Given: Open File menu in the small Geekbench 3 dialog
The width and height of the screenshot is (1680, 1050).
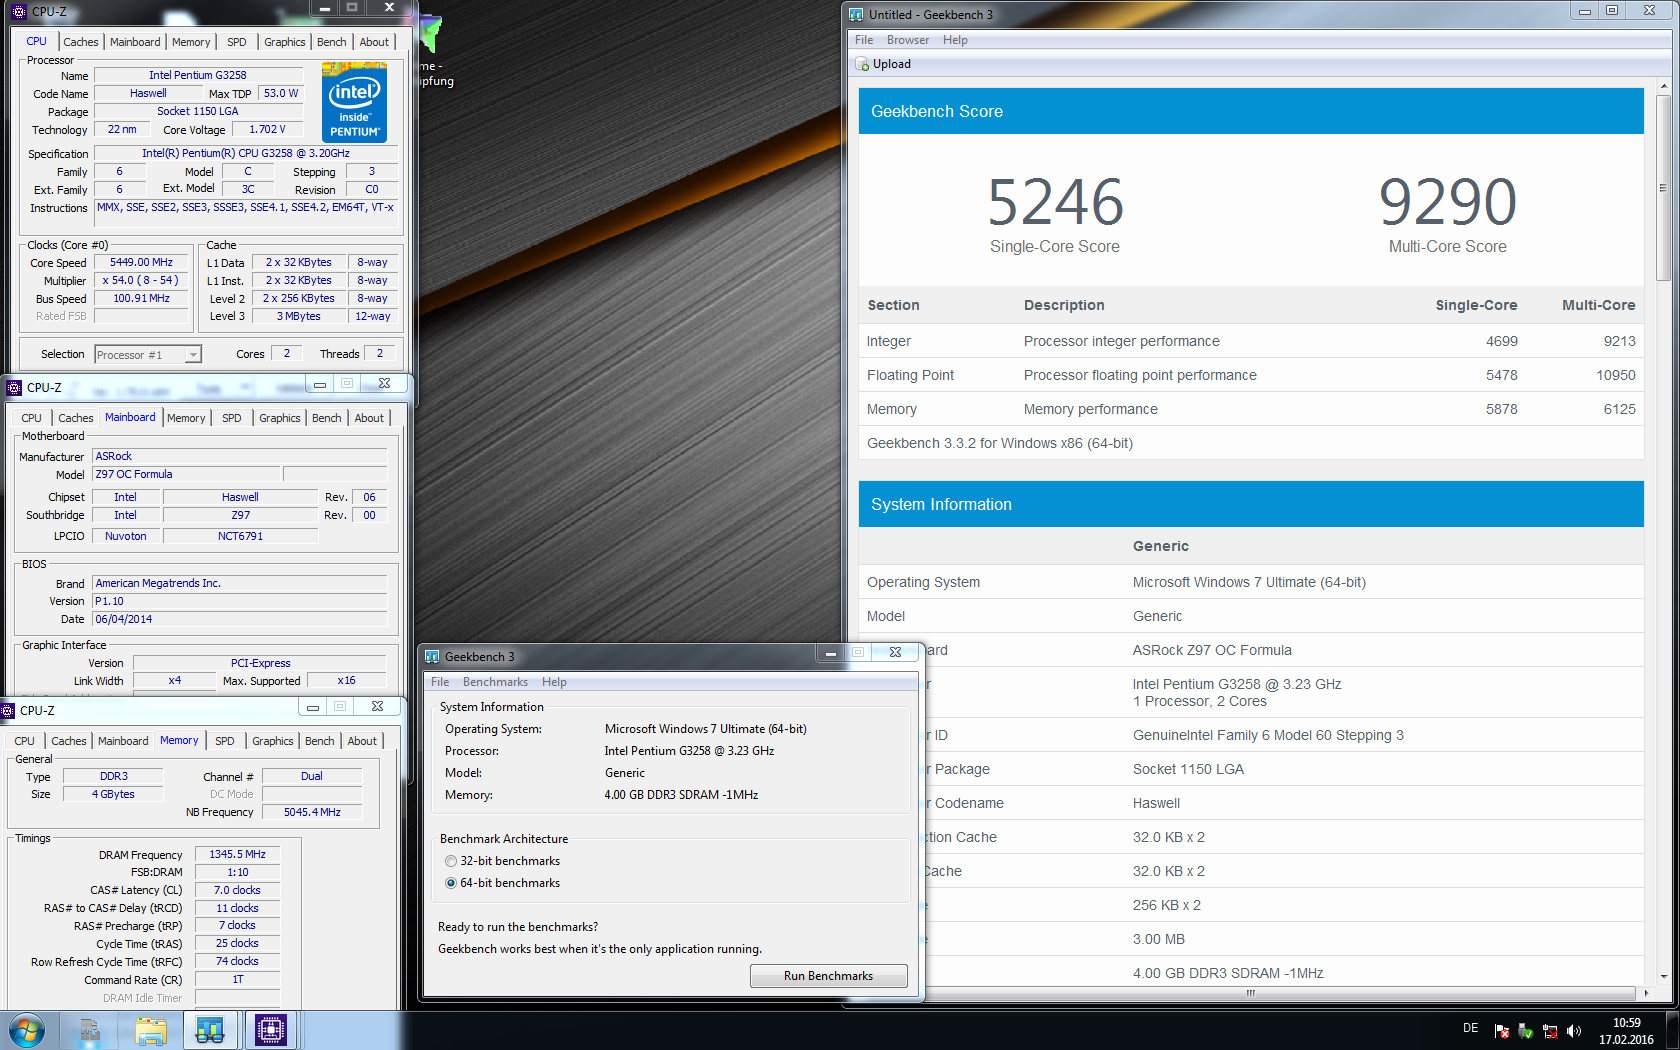Looking at the screenshot, I should (x=440, y=682).
